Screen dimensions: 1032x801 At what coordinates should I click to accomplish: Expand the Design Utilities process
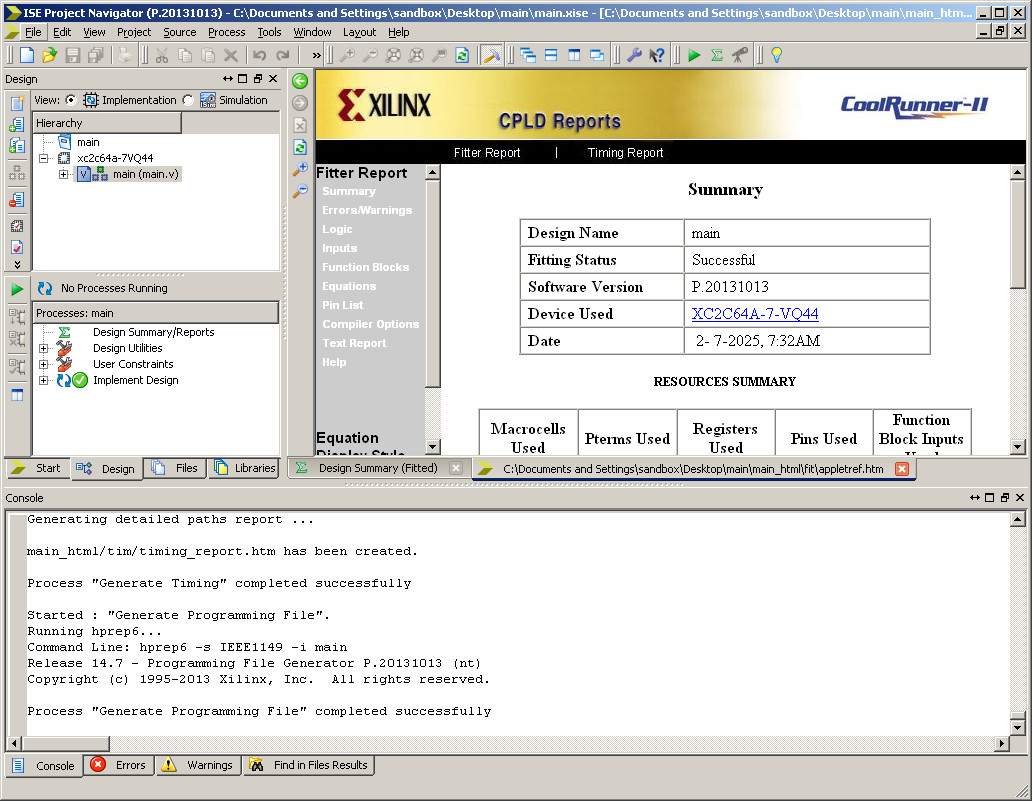tap(44, 348)
